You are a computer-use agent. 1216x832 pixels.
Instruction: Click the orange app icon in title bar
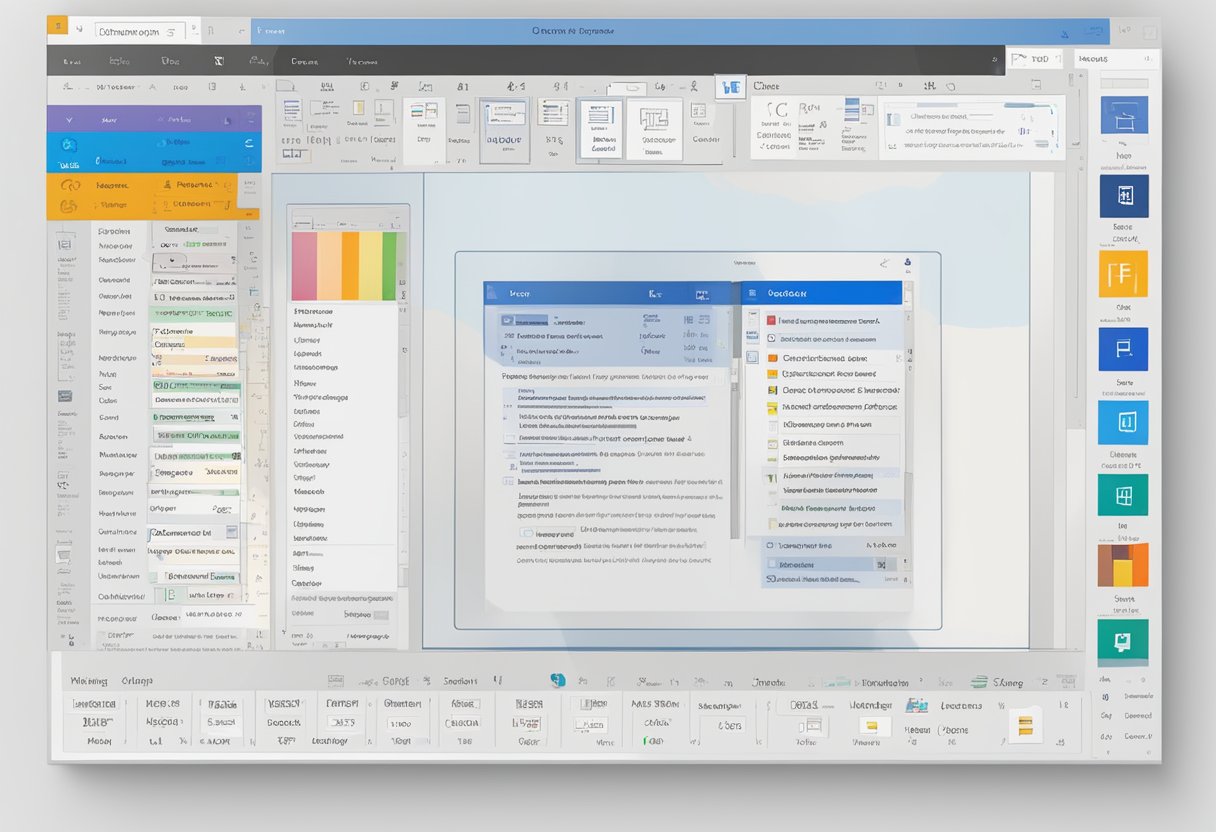[58, 30]
